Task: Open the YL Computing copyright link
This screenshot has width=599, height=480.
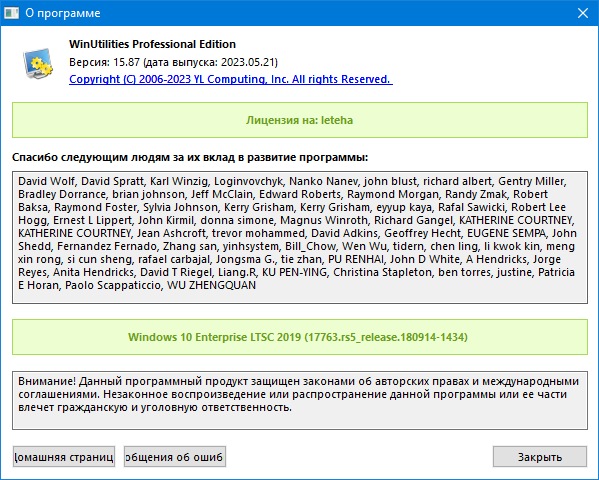Action: click(x=231, y=79)
